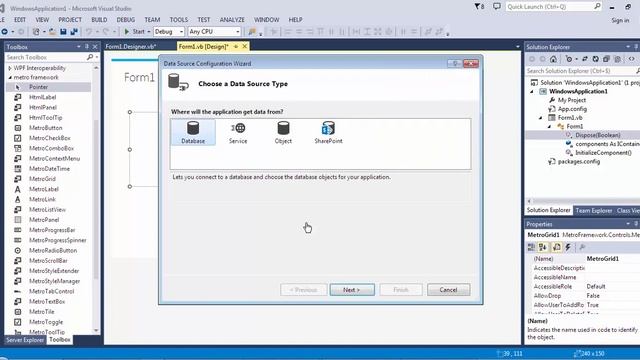
Task: Click the wizard help question mark button
Action: point(455,64)
